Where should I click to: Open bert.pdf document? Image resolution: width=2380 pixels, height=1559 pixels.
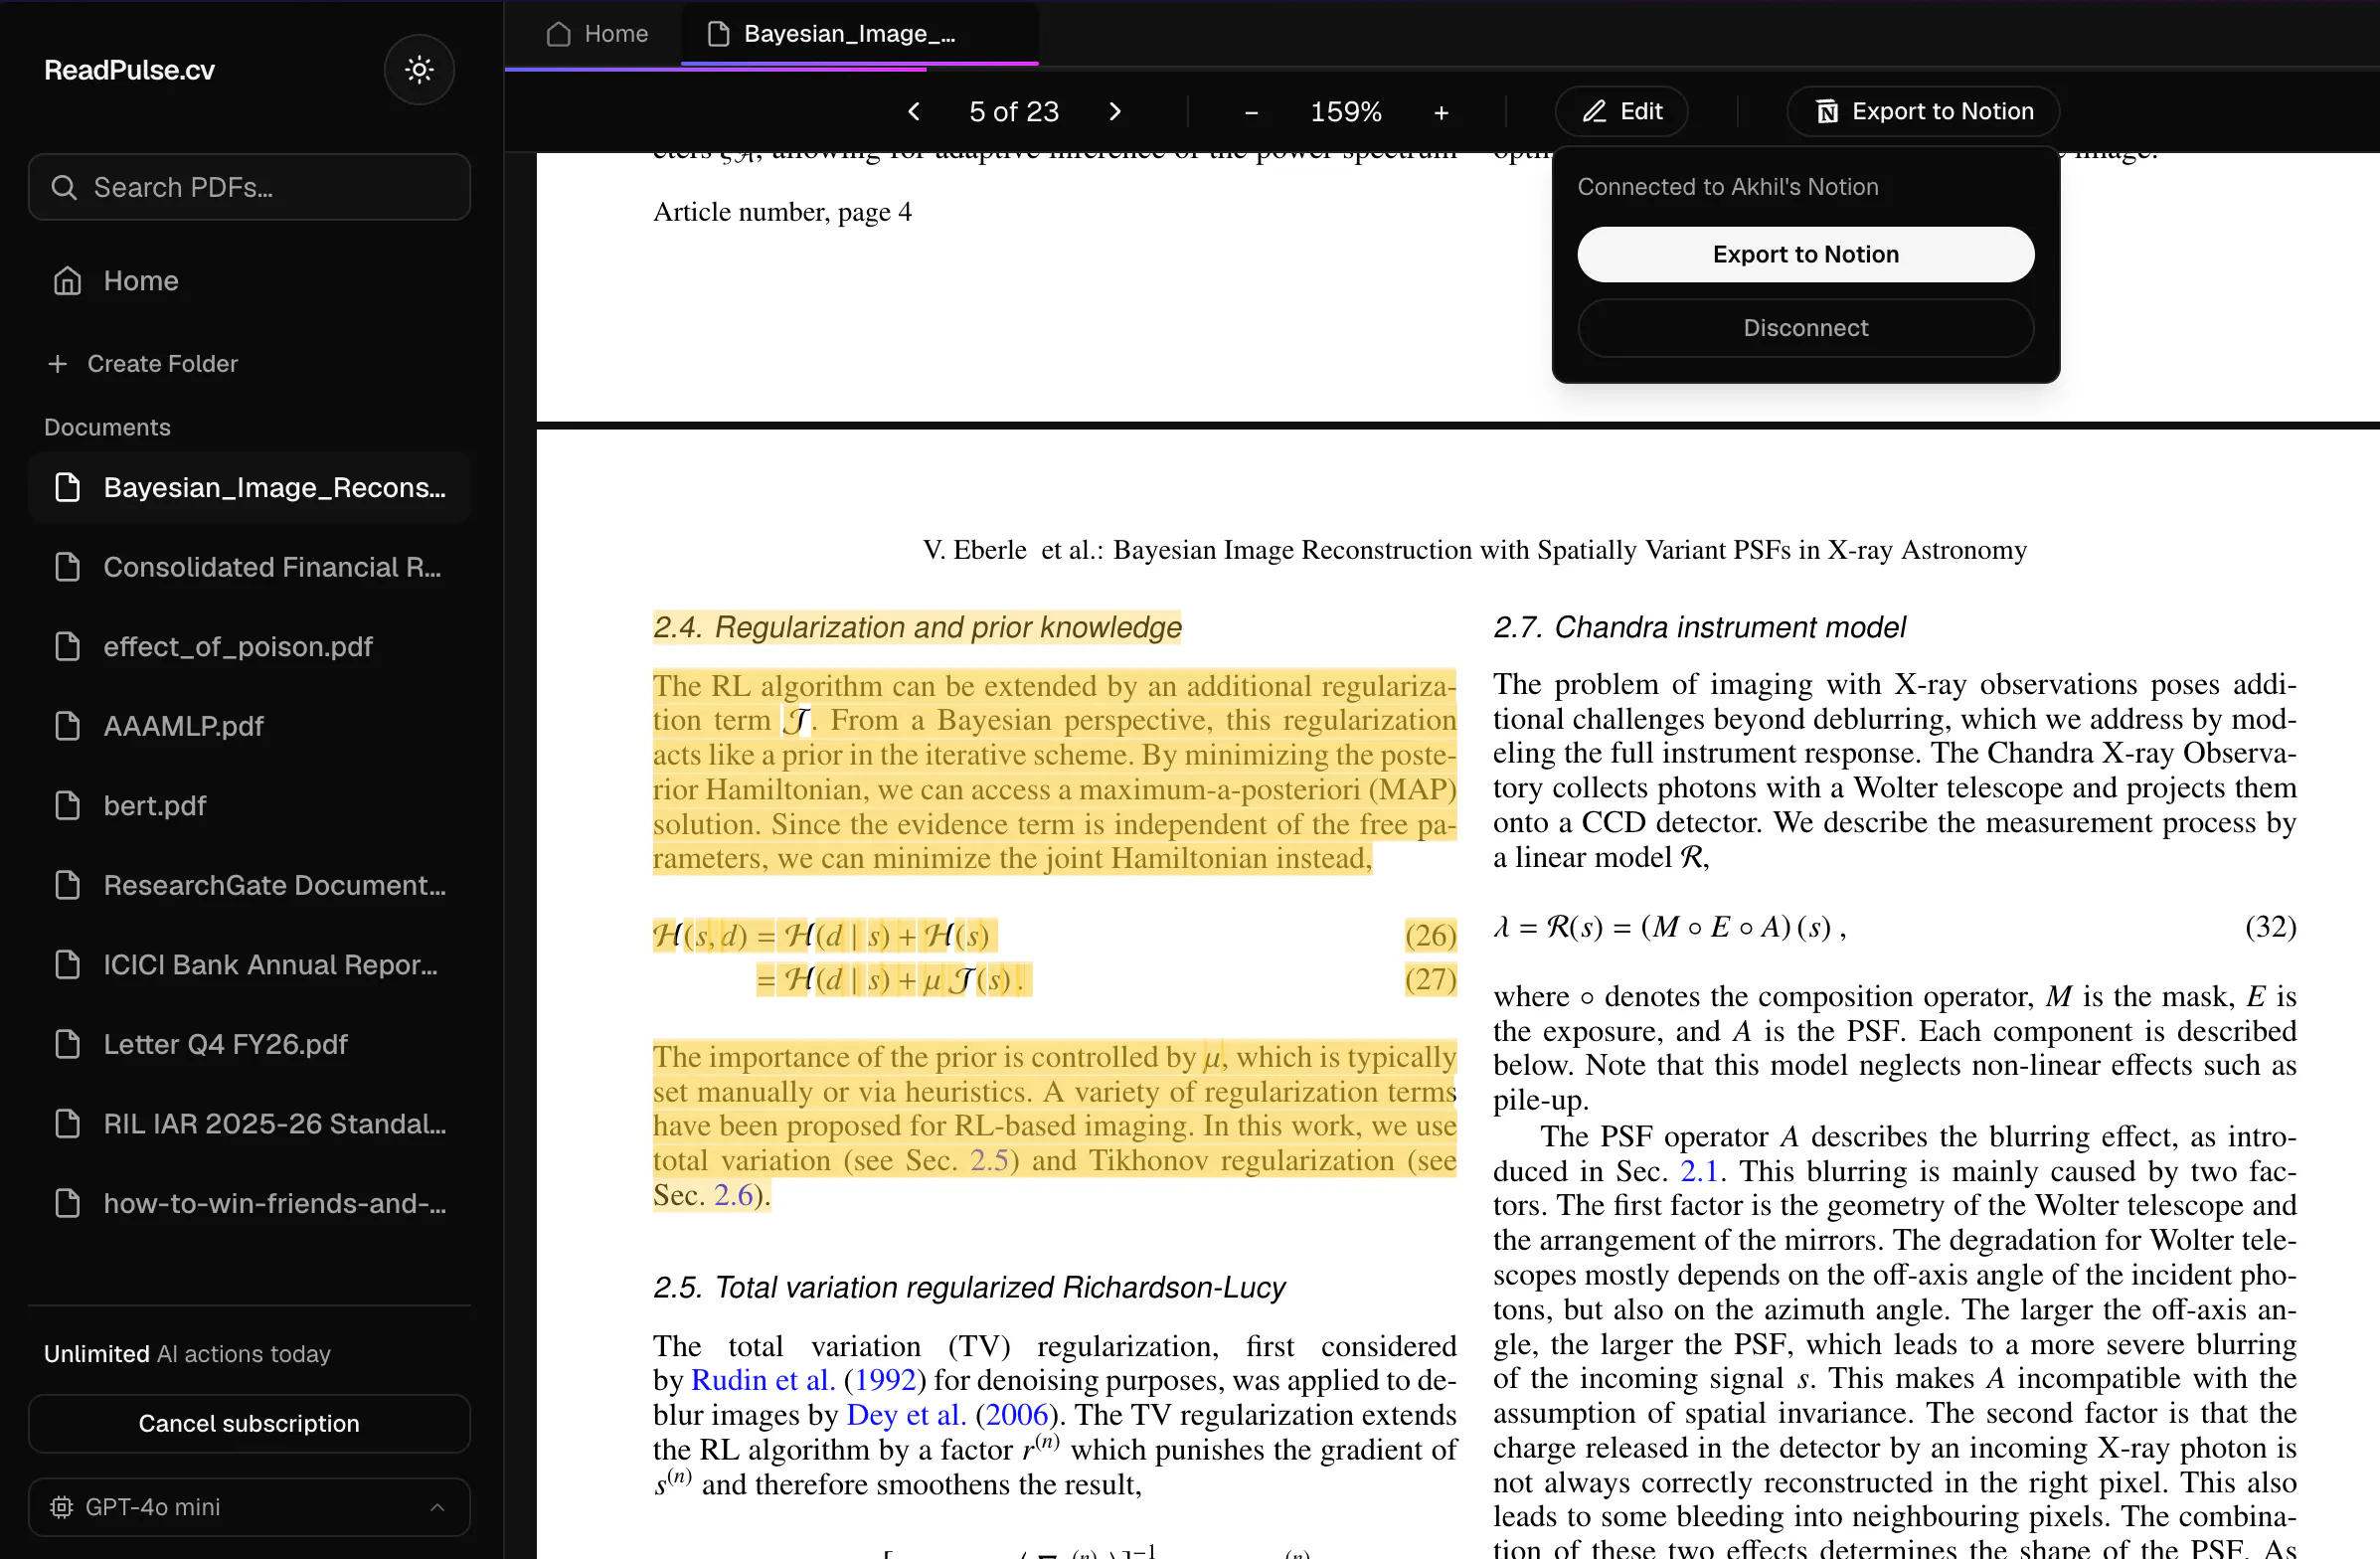[x=249, y=806]
